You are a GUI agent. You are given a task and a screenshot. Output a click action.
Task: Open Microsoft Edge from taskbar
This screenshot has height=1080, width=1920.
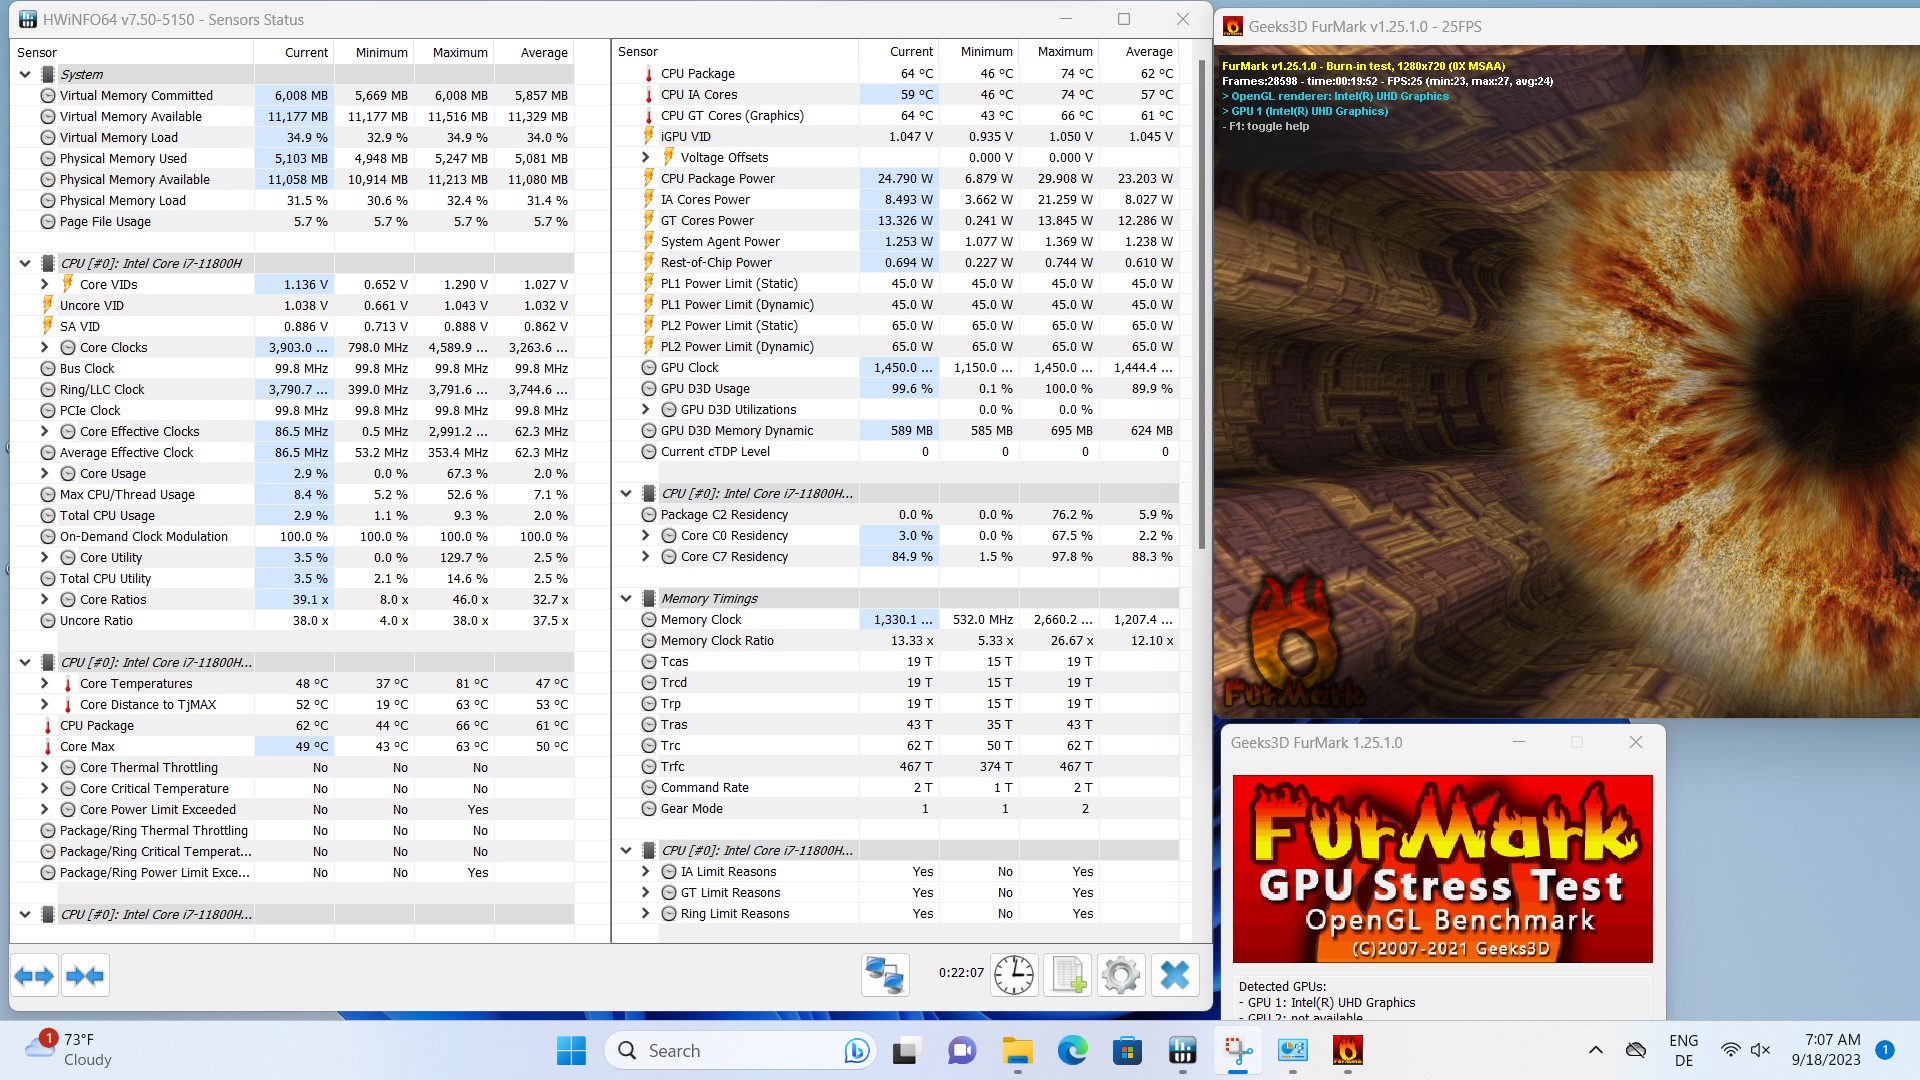1072,1051
